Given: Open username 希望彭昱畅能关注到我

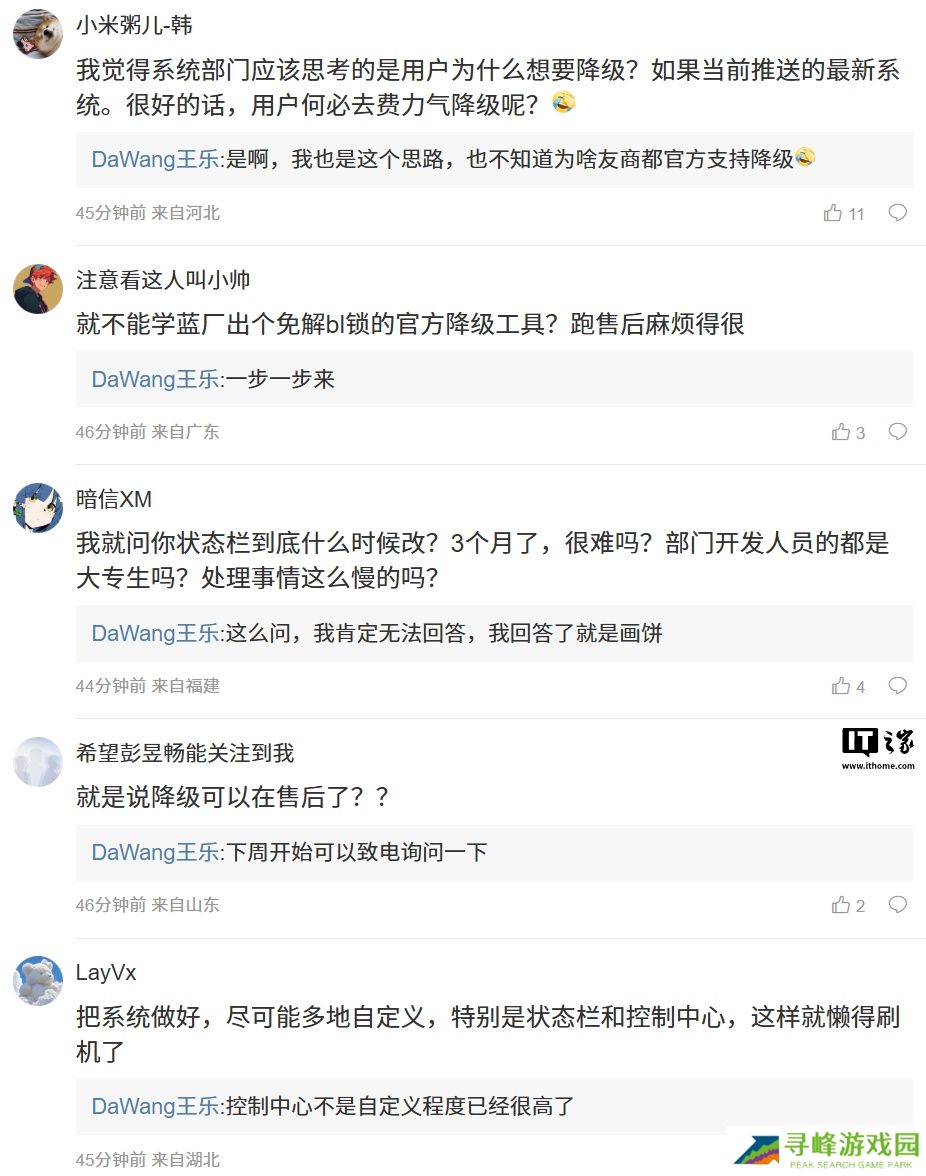Looking at the screenshot, I should coord(185,753).
